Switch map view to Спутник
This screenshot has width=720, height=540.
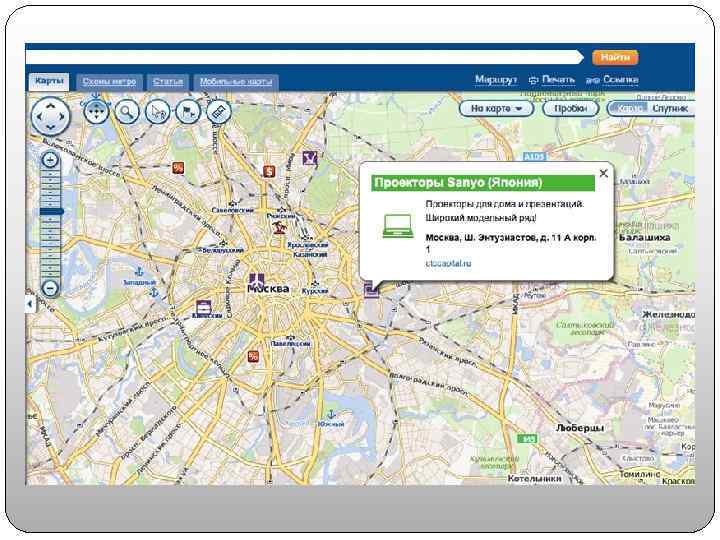pos(670,108)
